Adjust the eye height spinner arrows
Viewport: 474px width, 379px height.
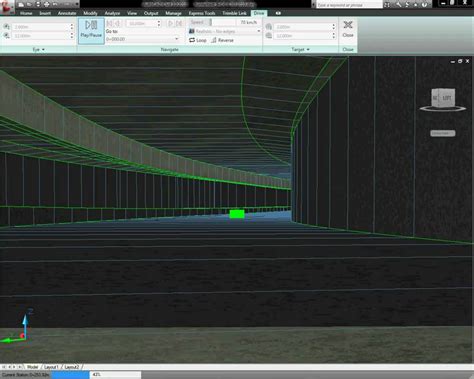[72, 27]
